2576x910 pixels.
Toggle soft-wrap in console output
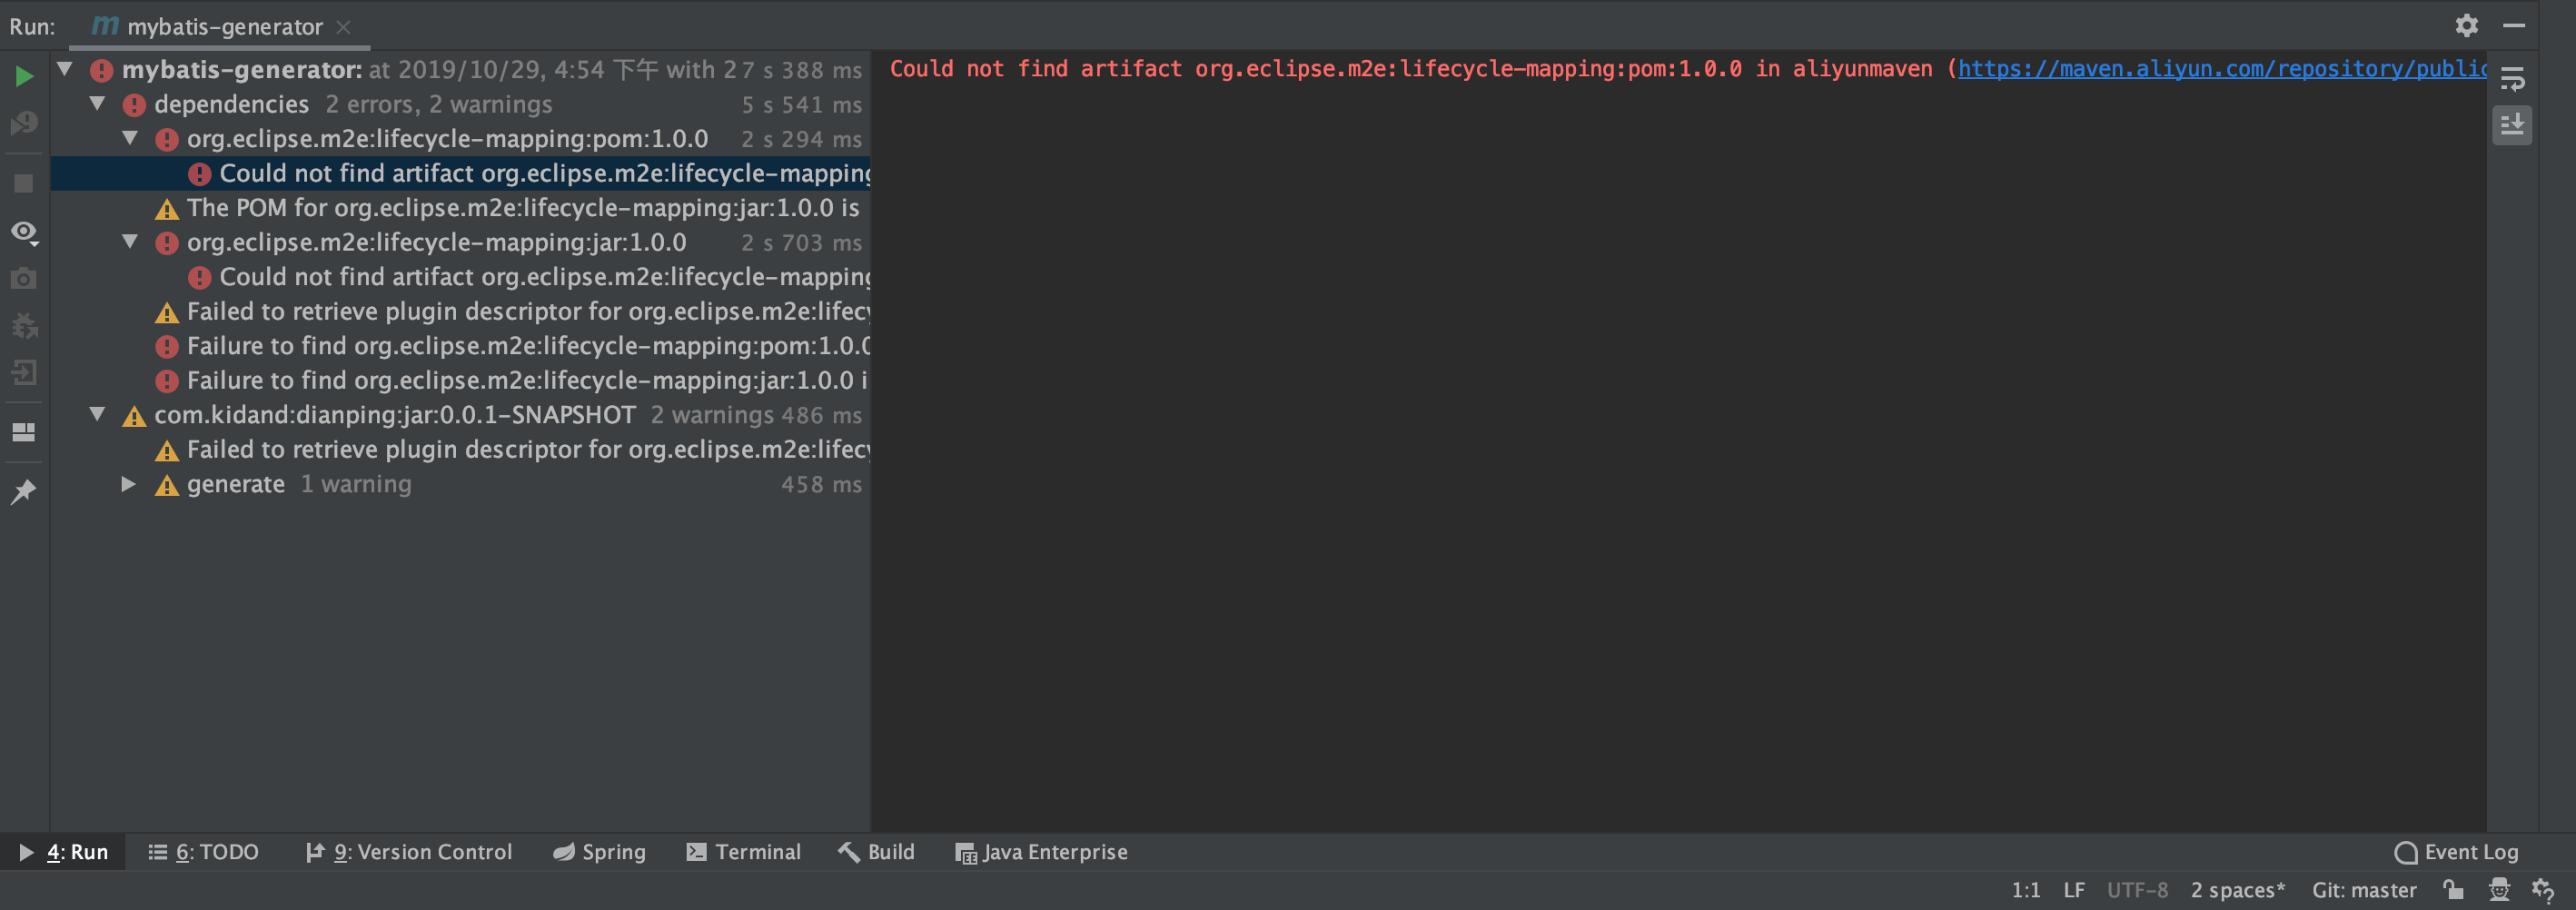click(2512, 78)
